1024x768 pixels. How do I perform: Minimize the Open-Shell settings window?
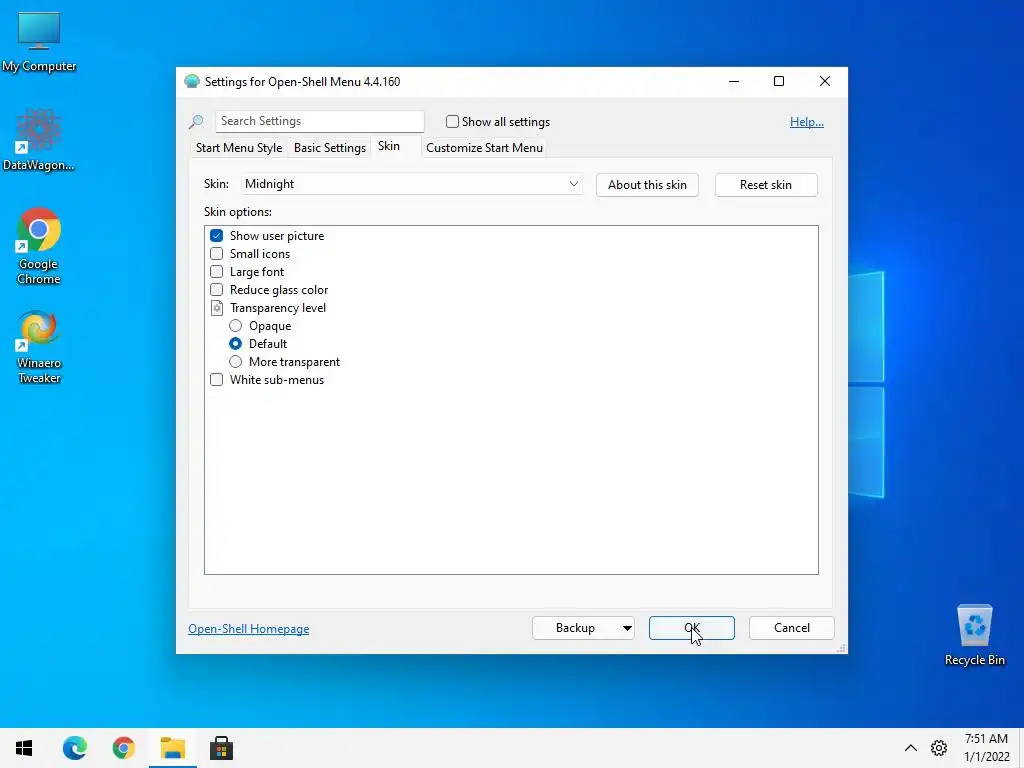[x=734, y=81]
